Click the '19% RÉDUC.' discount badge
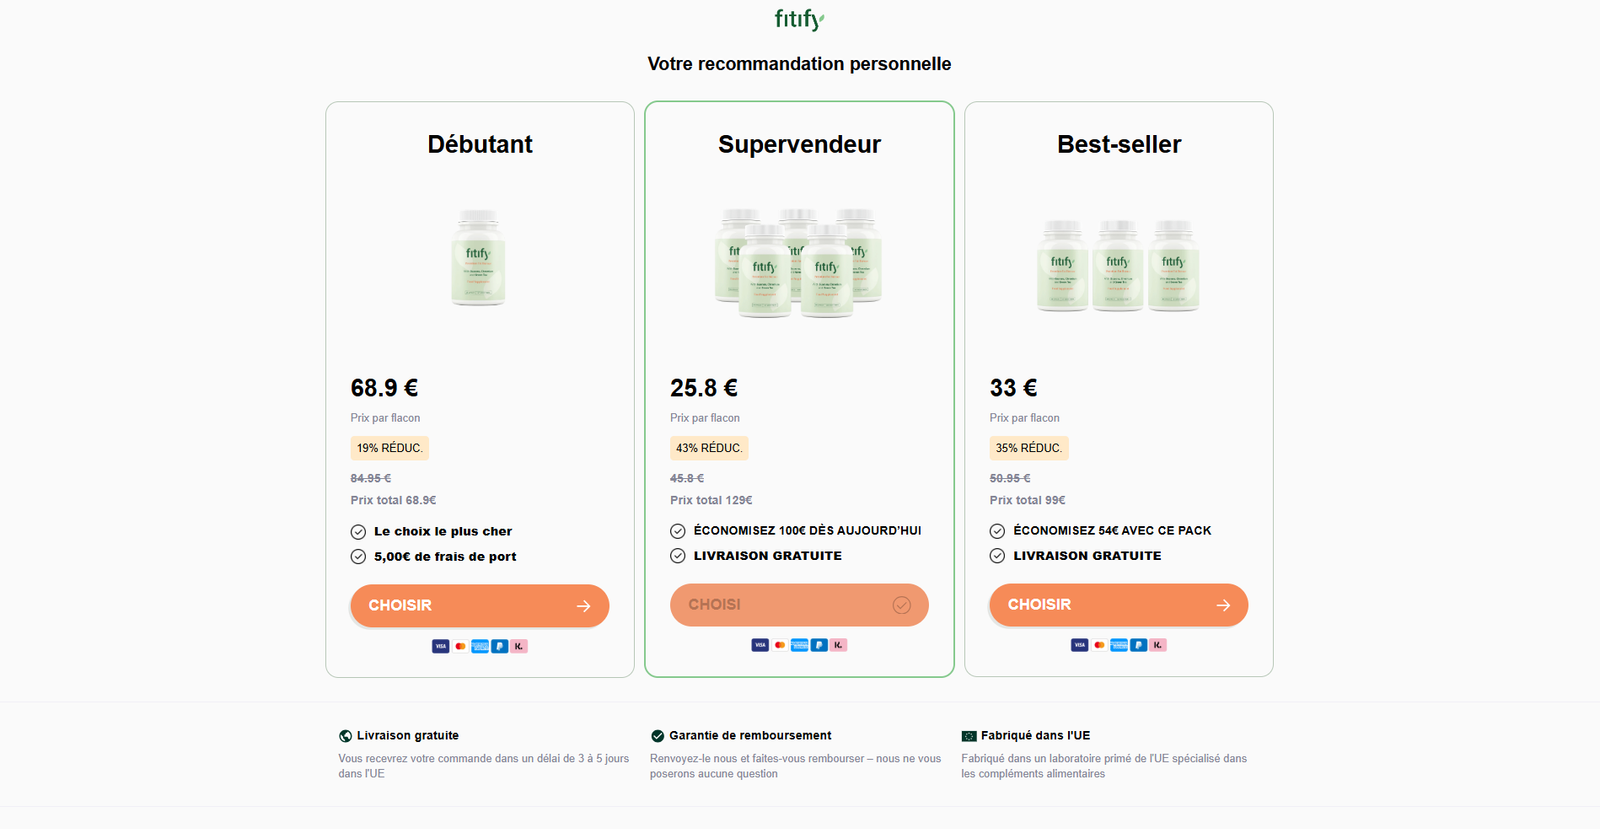 [x=389, y=448]
